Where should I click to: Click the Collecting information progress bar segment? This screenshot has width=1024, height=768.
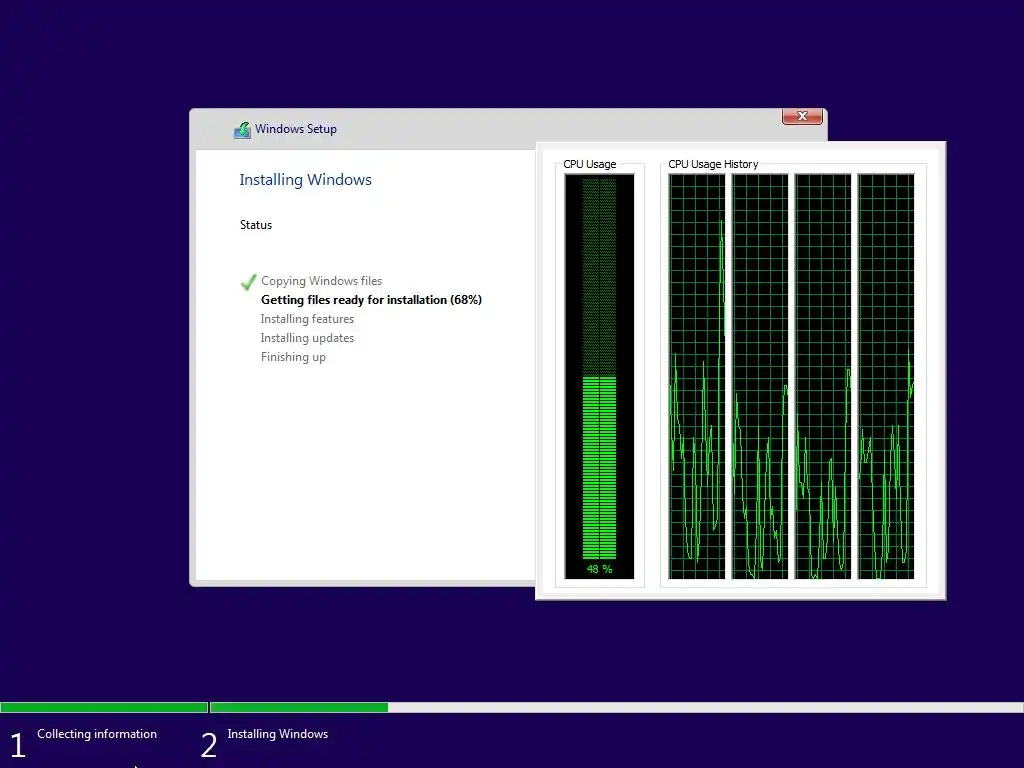pos(104,707)
